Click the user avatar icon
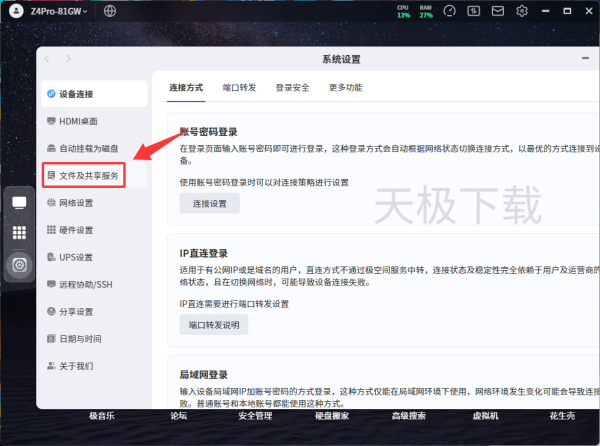 13,11
